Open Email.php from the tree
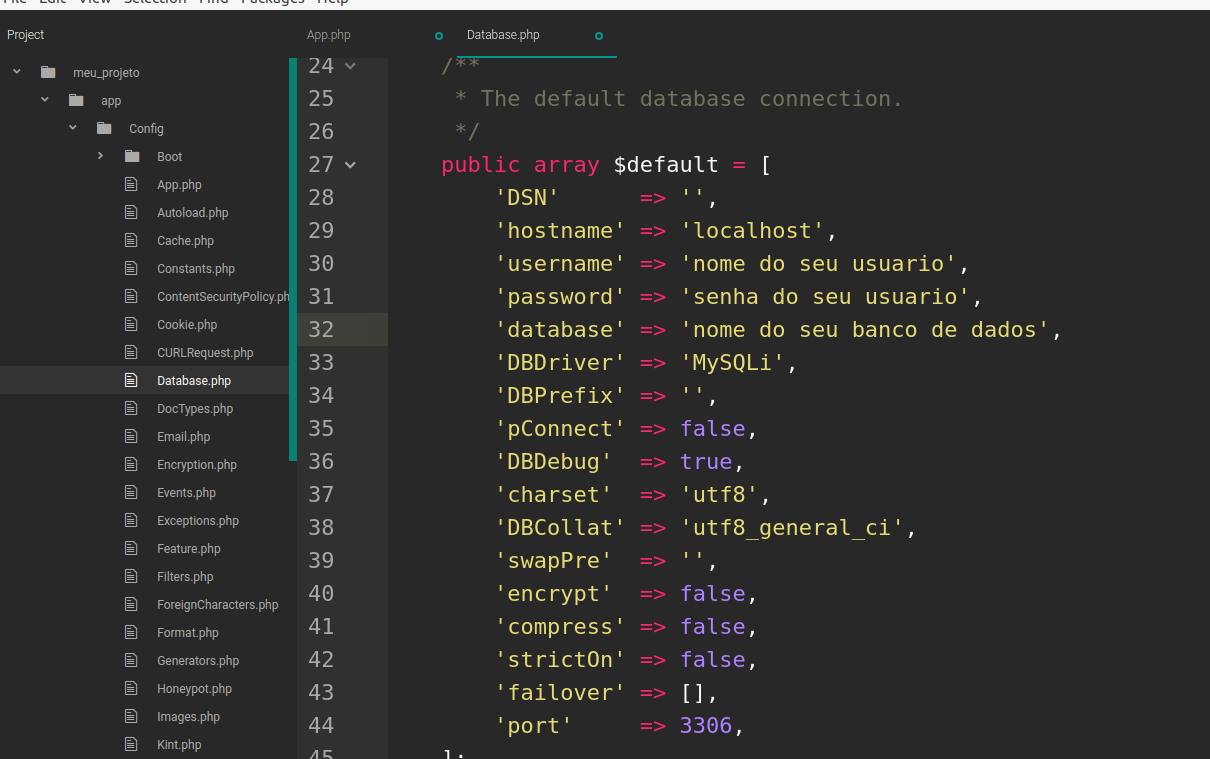Viewport: 1210px width, 759px height. click(183, 437)
